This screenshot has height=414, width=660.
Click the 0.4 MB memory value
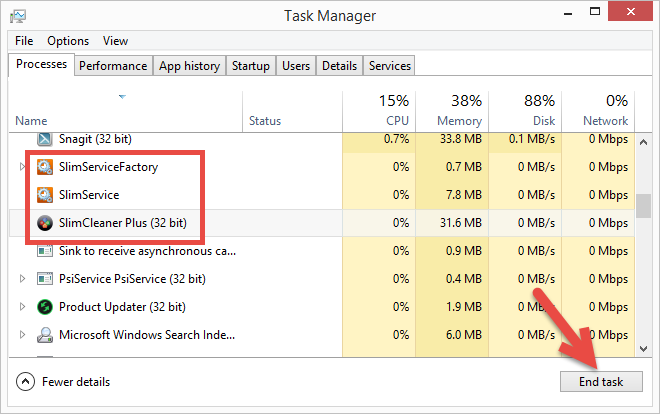click(x=463, y=279)
